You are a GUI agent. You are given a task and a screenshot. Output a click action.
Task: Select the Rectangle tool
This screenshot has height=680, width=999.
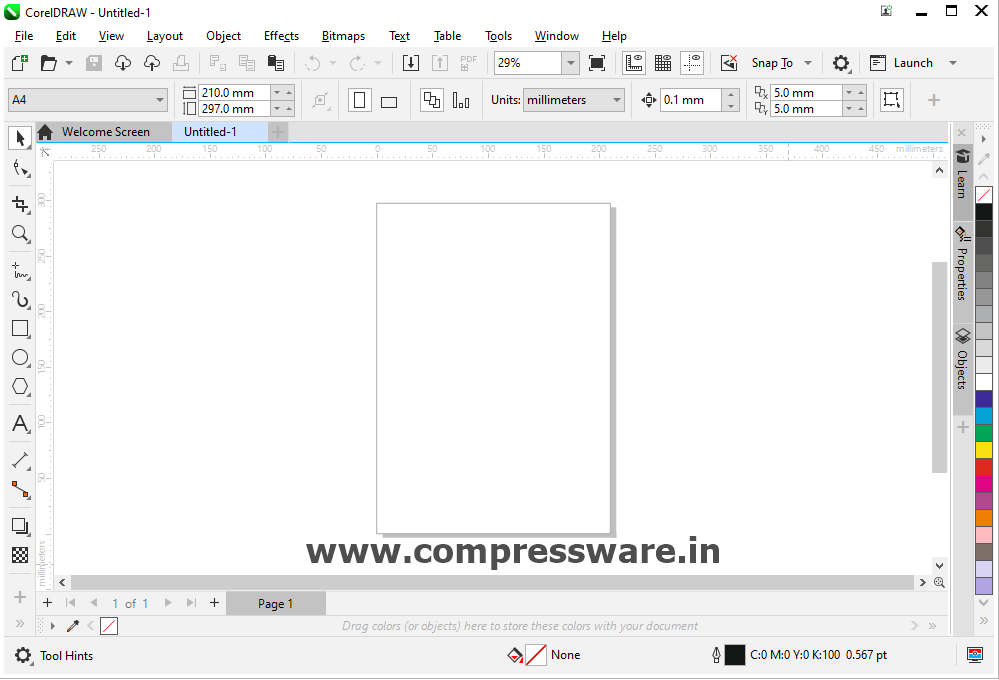[x=20, y=328]
